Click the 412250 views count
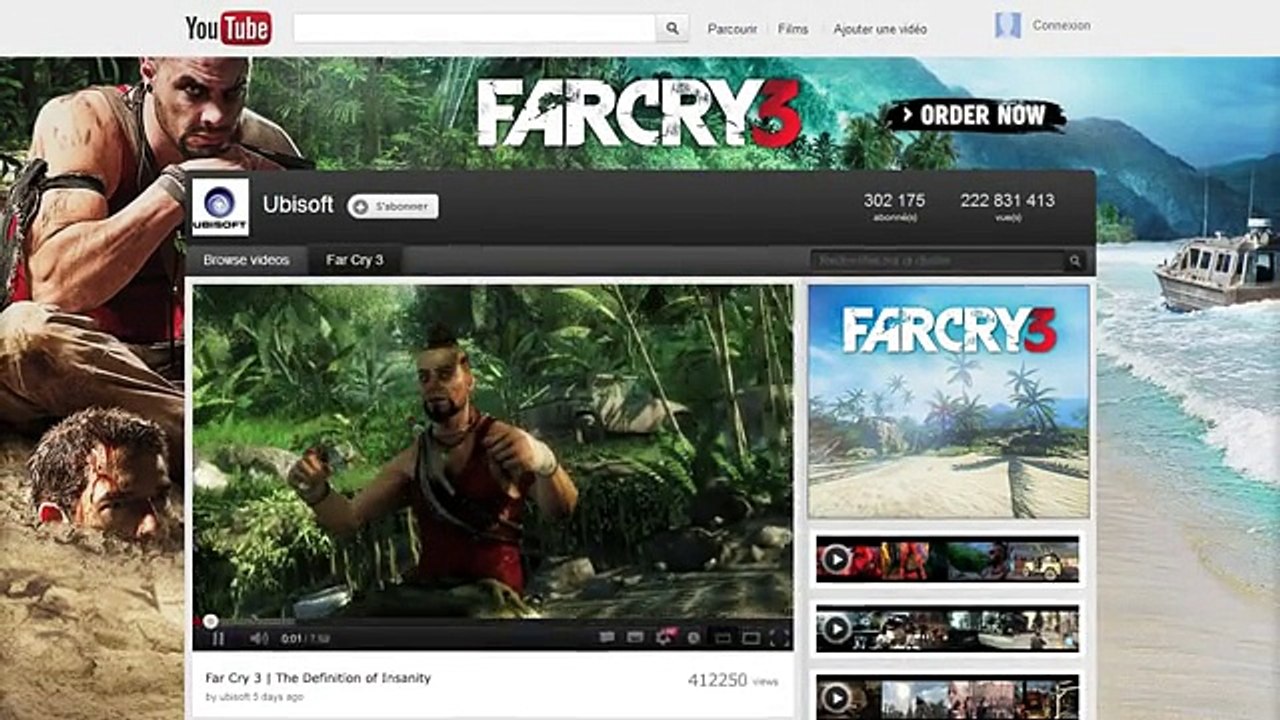The height and width of the screenshot is (720, 1280). pos(732,680)
